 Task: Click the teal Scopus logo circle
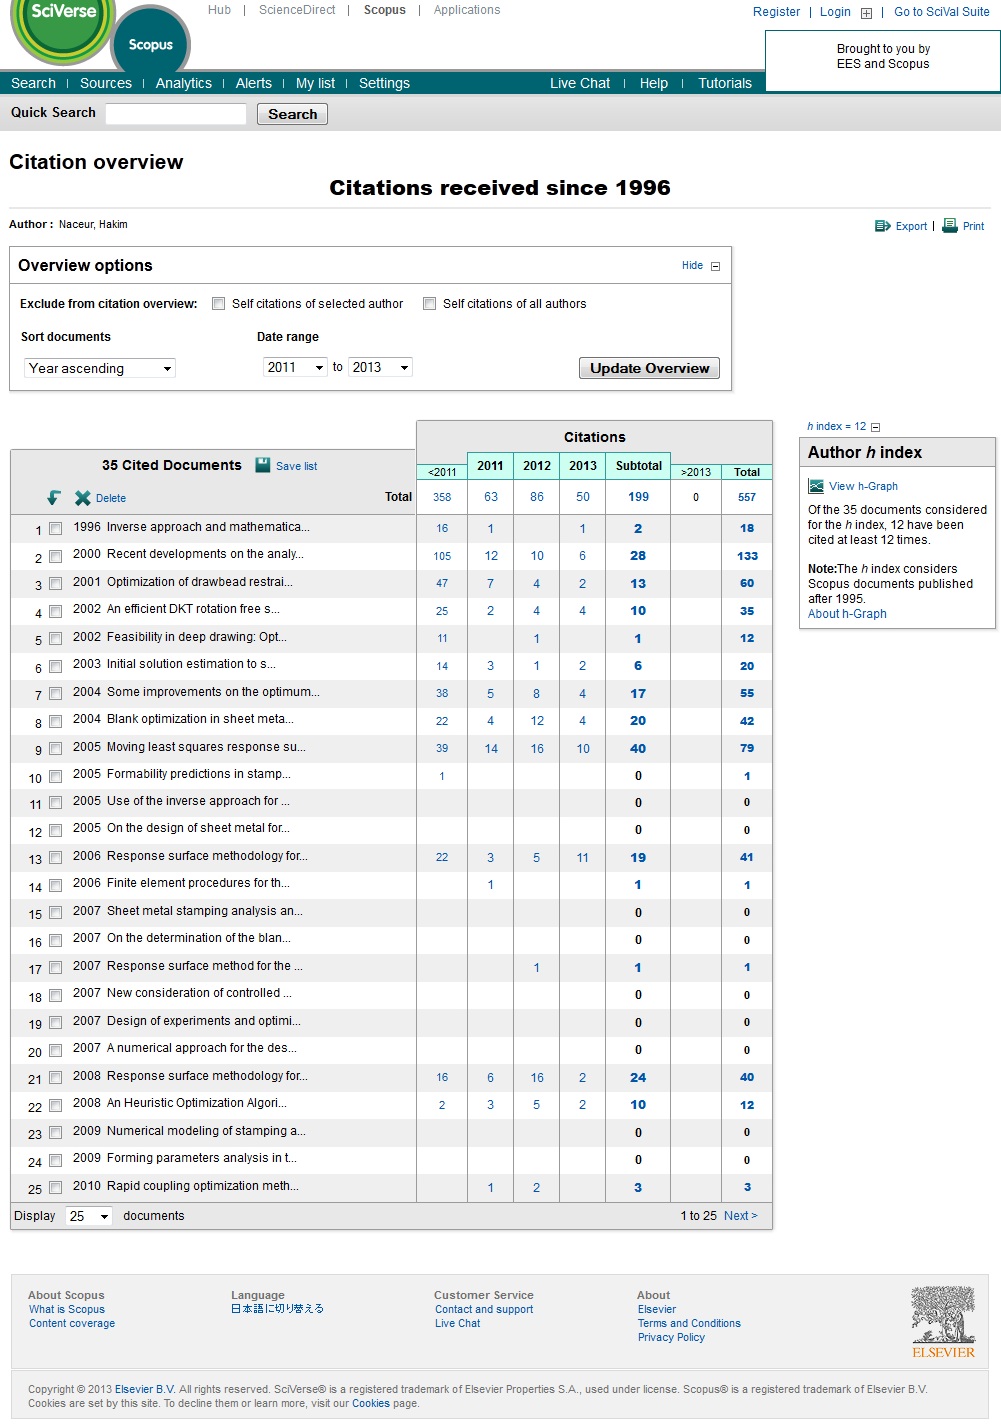pyautogui.click(x=151, y=43)
